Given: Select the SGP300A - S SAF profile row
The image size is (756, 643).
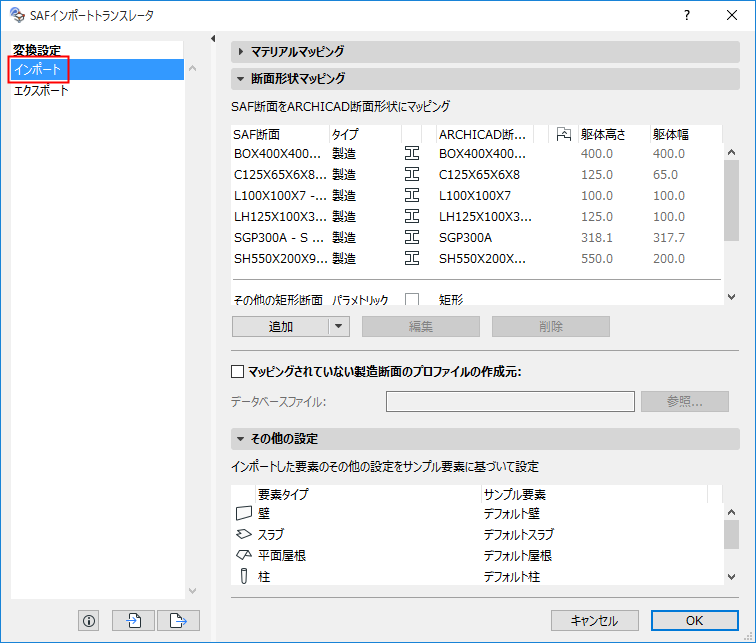Looking at the screenshot, I should tap(477, 238).
